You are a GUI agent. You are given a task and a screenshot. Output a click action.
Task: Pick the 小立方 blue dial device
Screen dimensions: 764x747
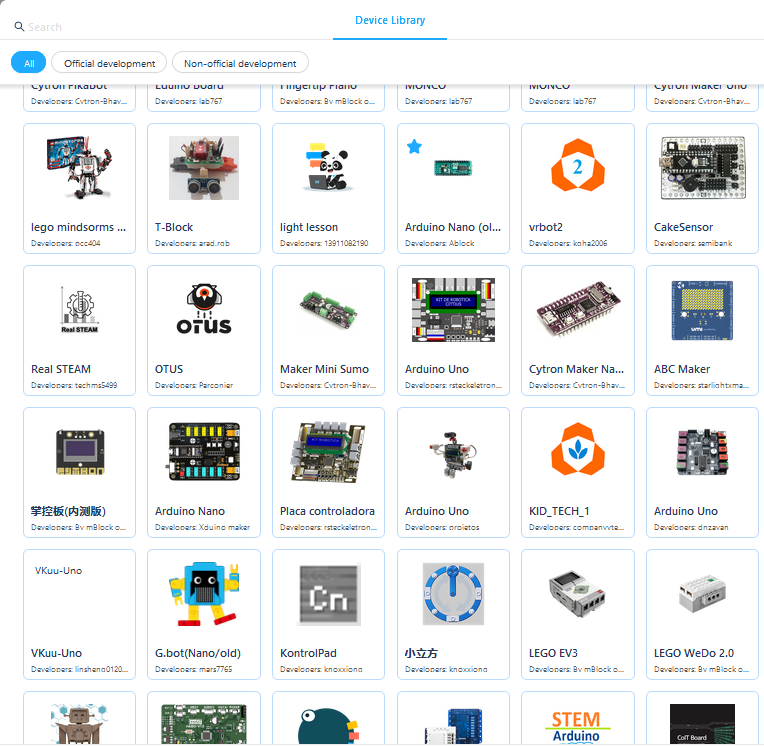pos(453,614)
